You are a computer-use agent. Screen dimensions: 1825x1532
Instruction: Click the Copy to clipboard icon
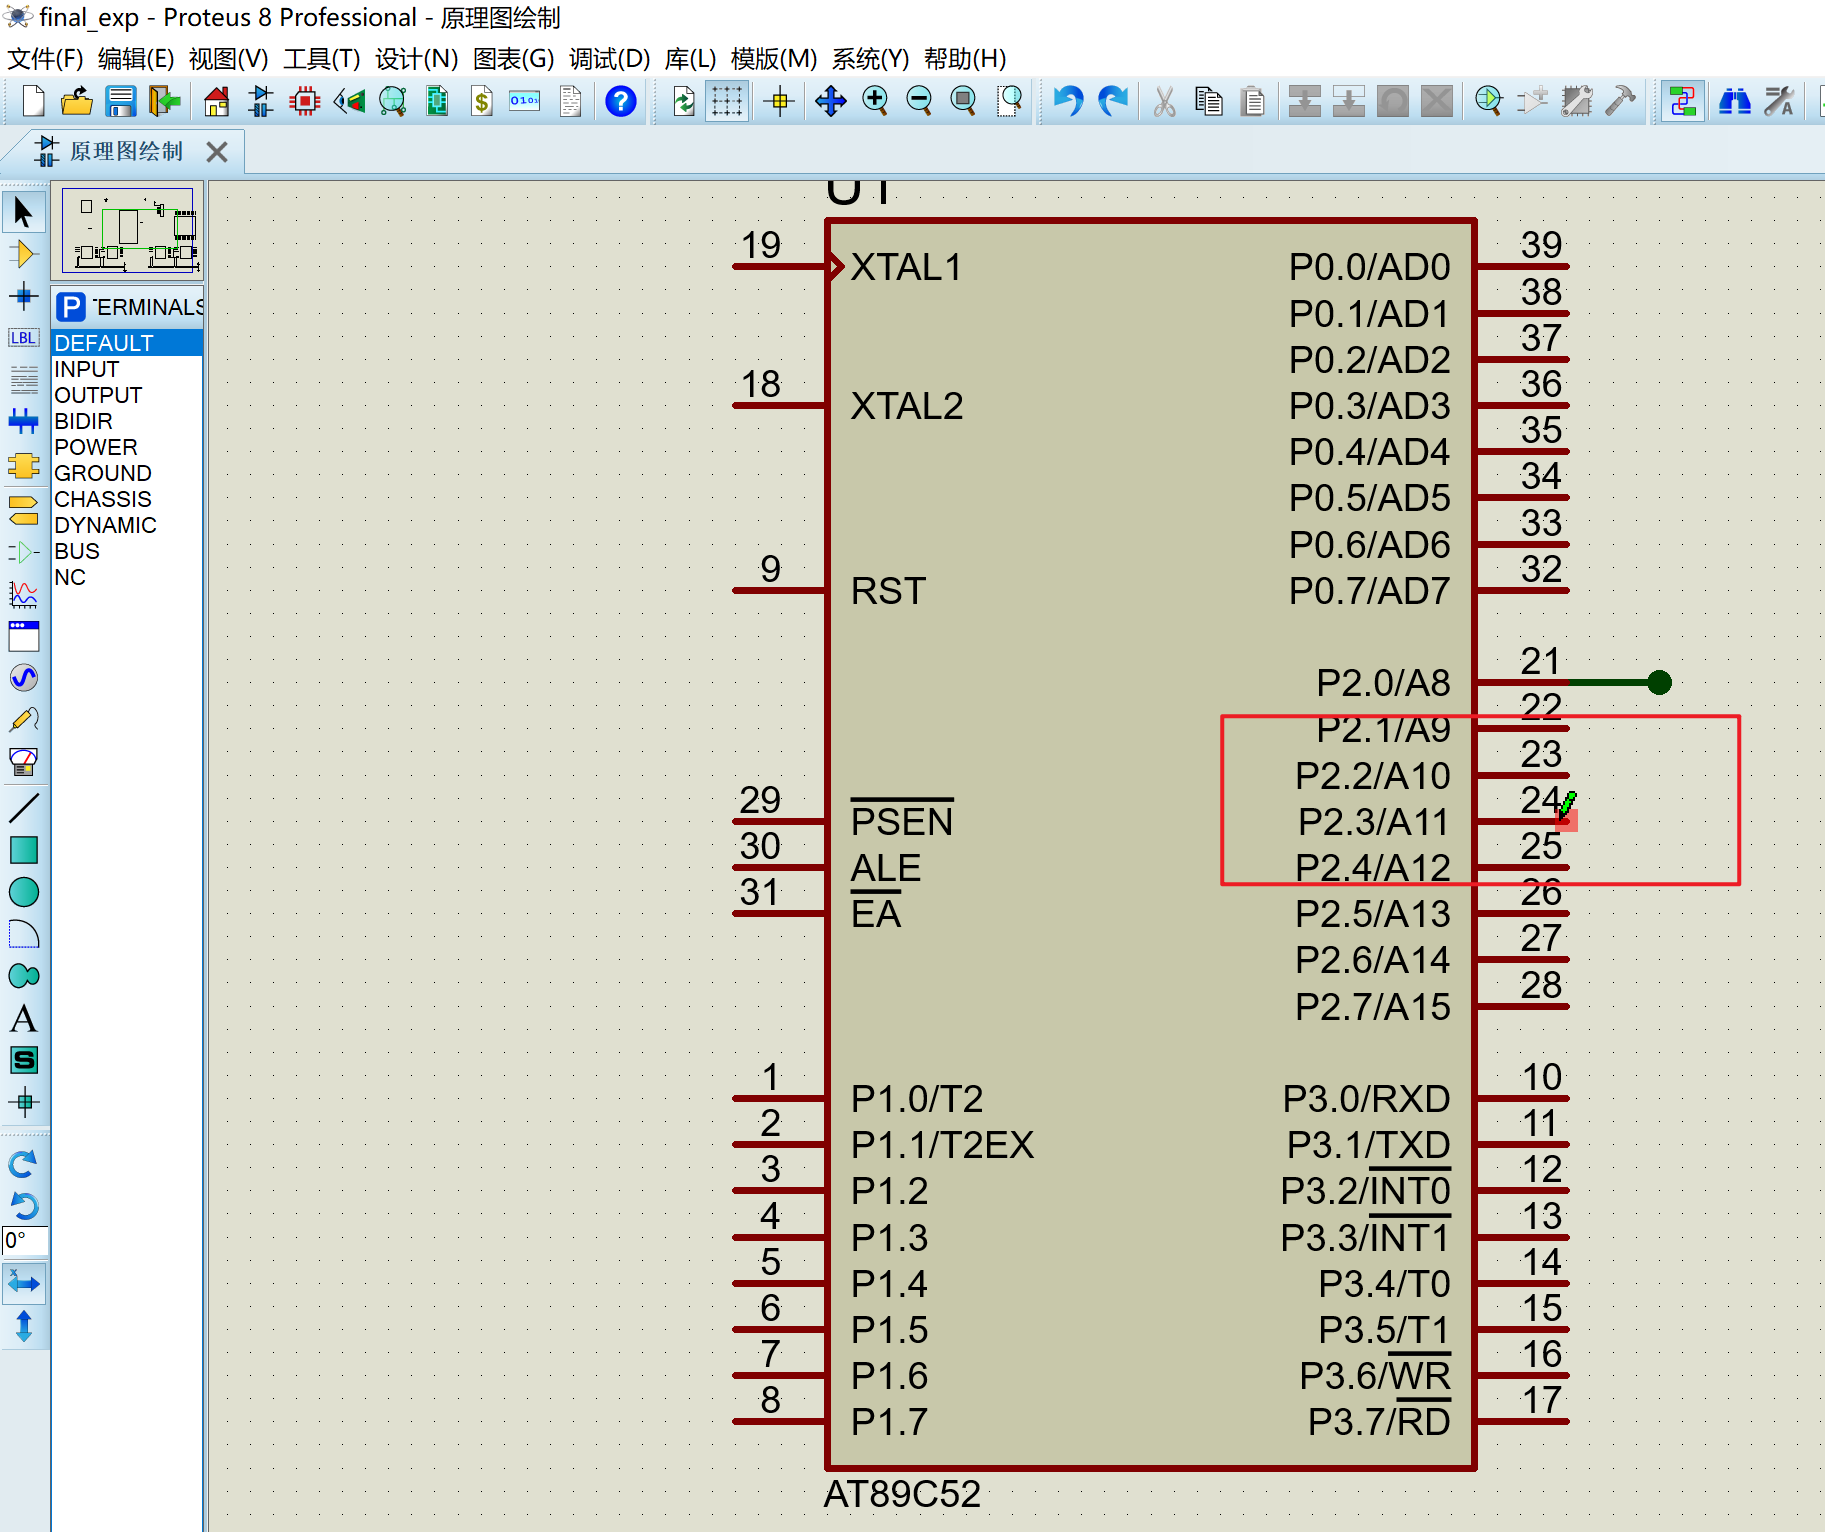1209,101
